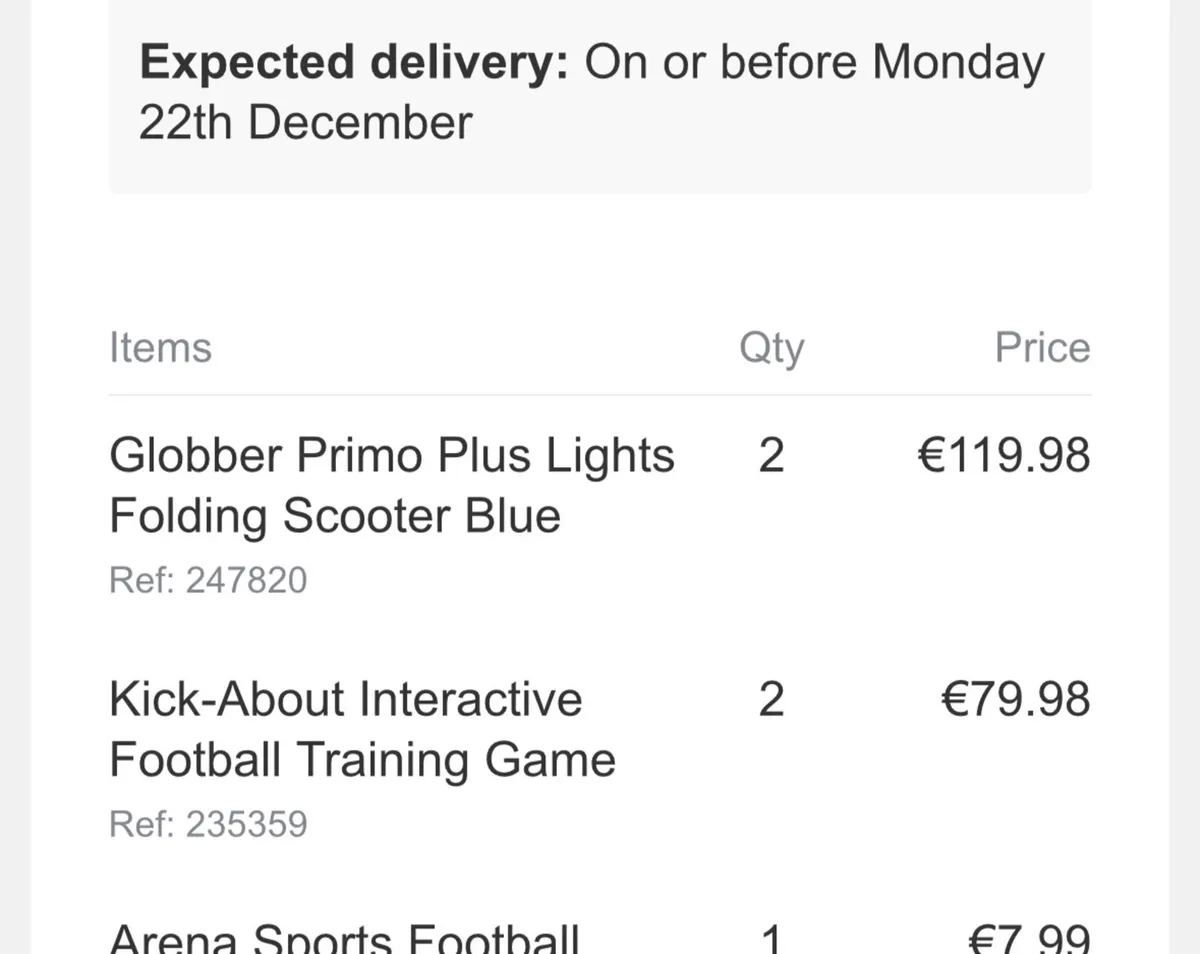
Task: Click the quantity 1 for Arena football
Action: click(771, 941)
